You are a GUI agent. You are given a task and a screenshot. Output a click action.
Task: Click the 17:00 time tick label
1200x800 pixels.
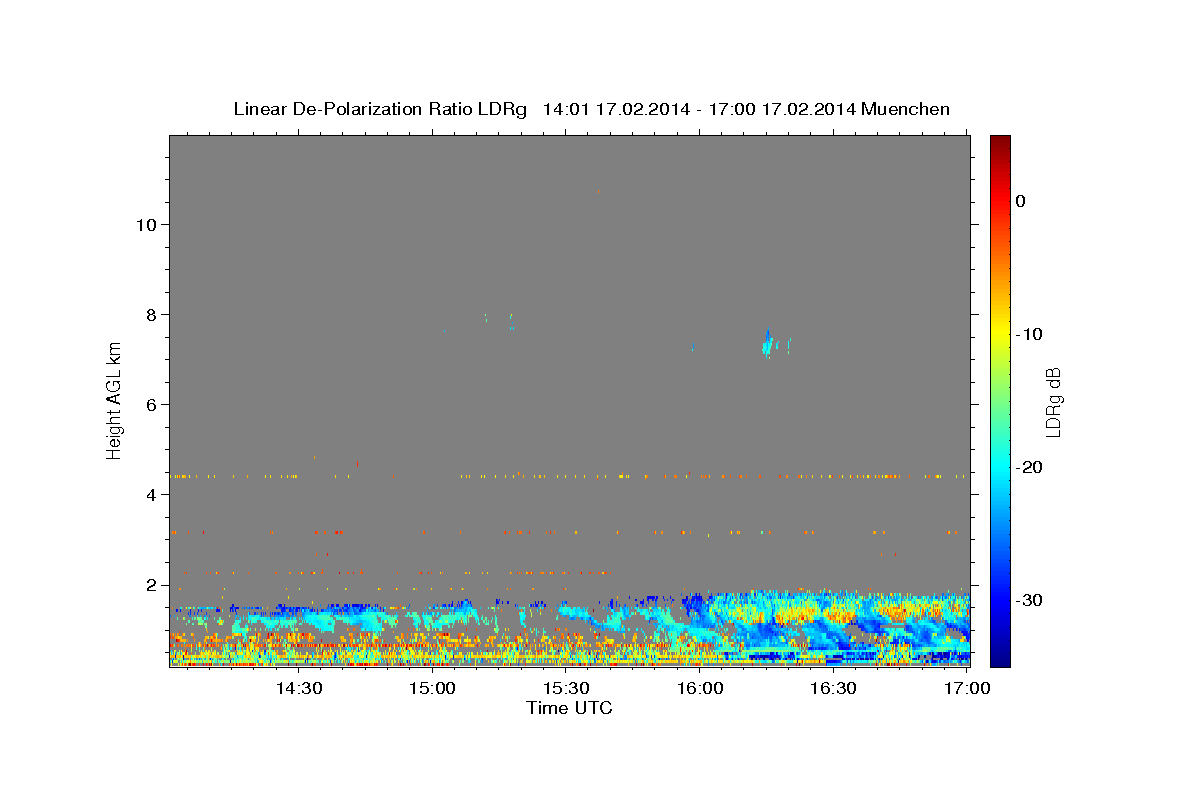(x=967, y=688)
